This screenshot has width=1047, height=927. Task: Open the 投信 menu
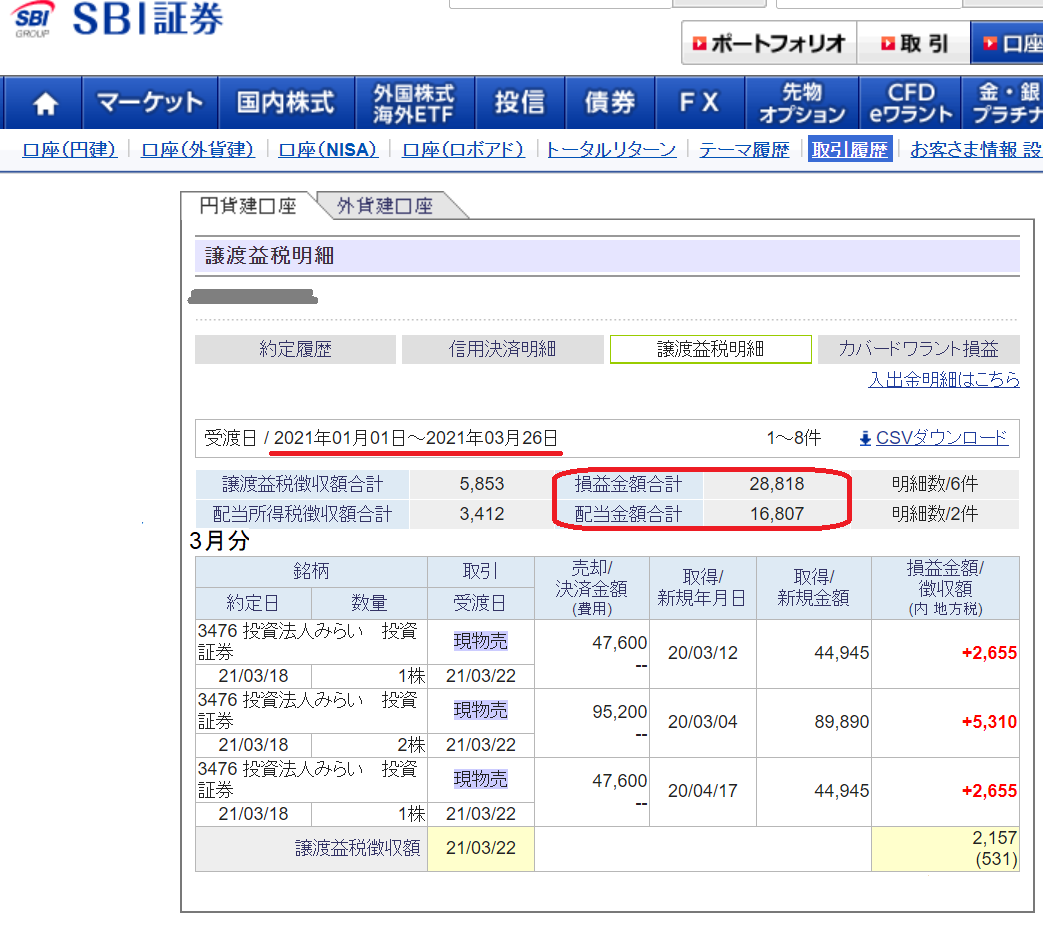519,103
